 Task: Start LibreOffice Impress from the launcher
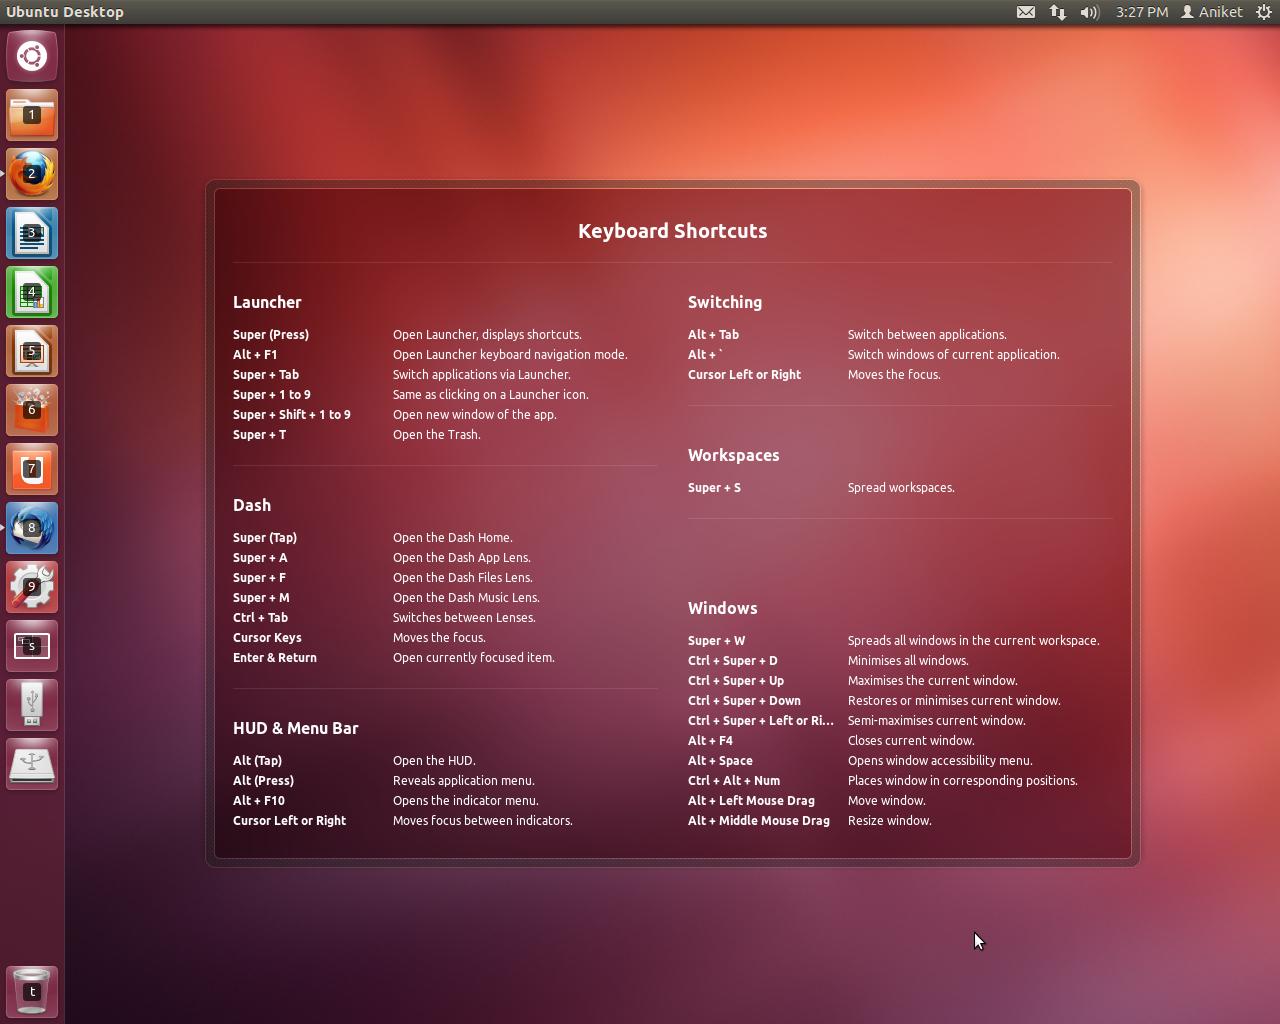(x=32, y=351)
